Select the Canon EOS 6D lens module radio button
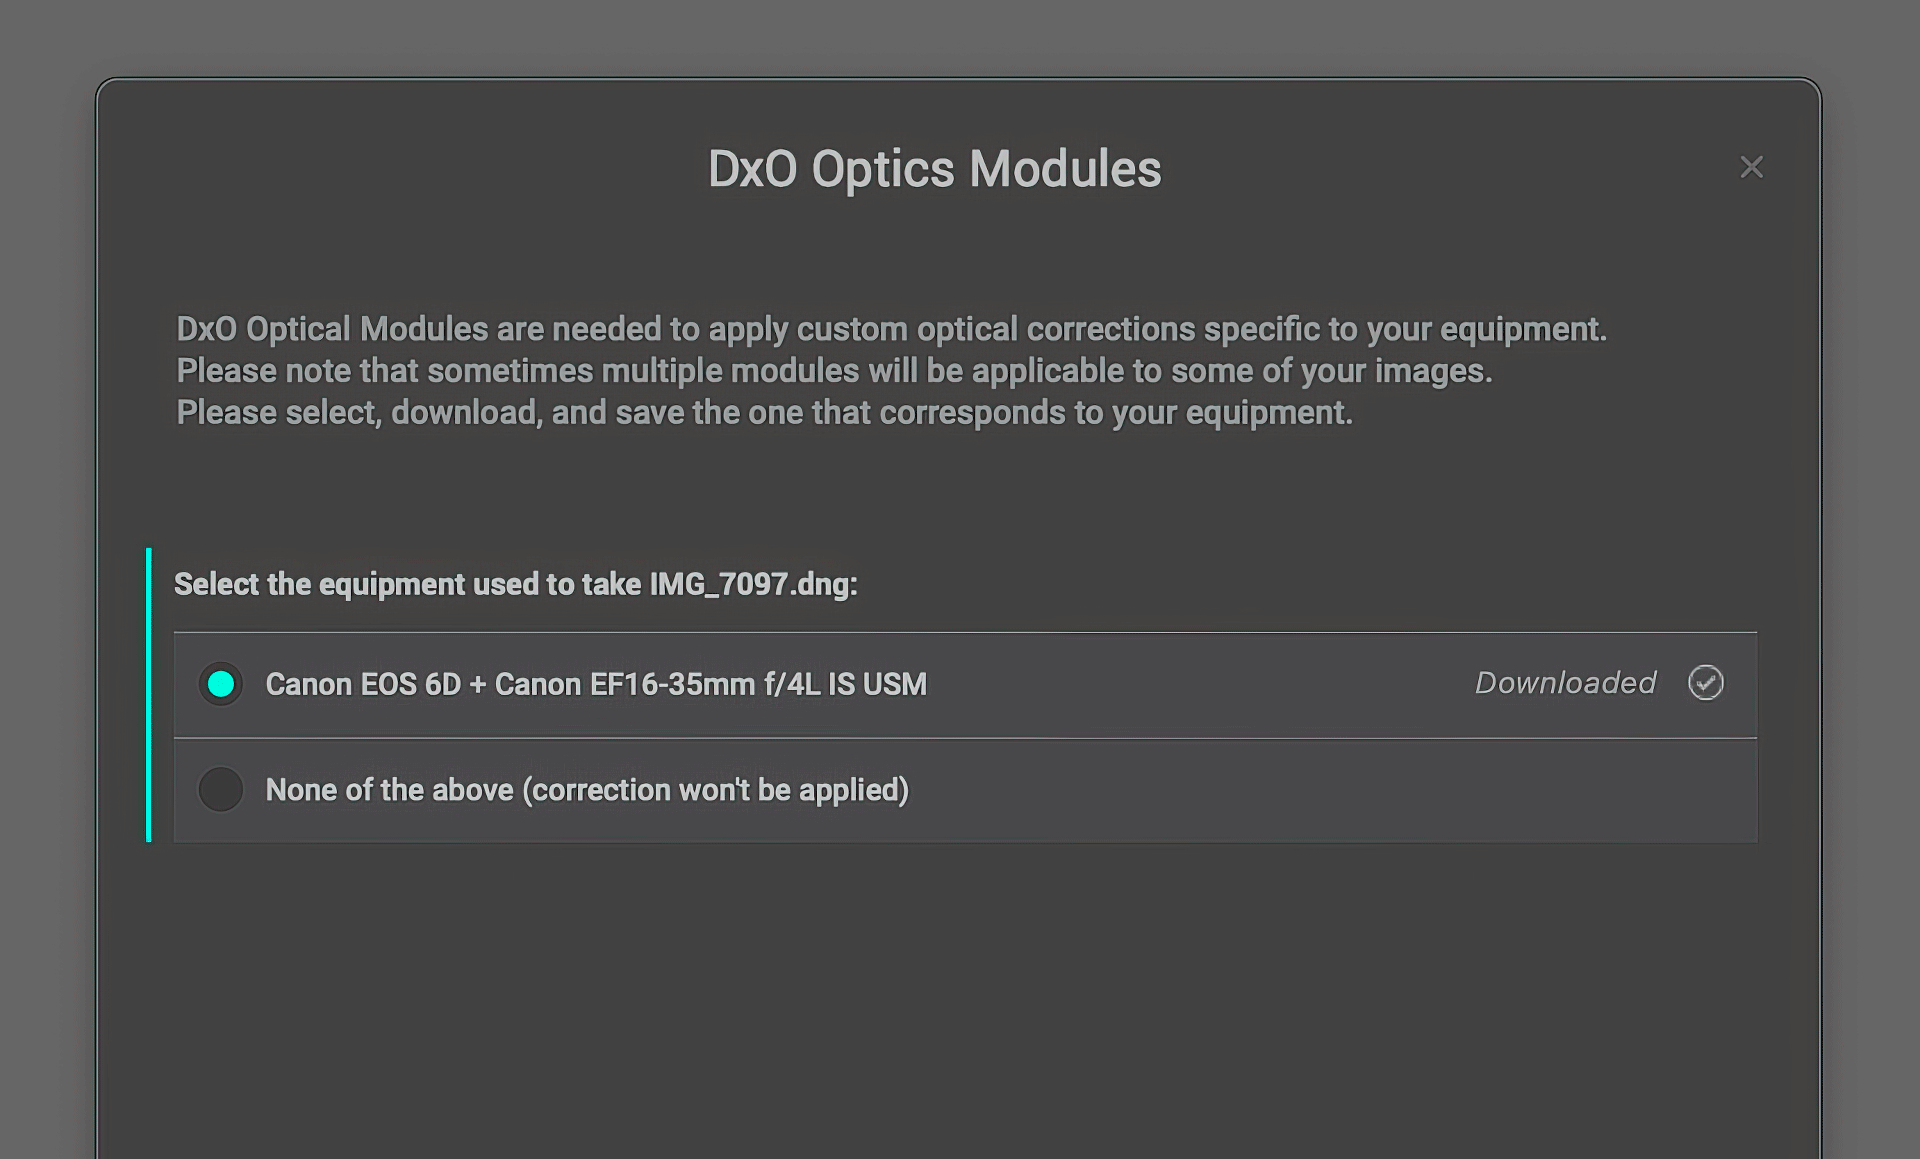Image resolution: width=1920 pixels, height=1159 pixels. point(221,685)
